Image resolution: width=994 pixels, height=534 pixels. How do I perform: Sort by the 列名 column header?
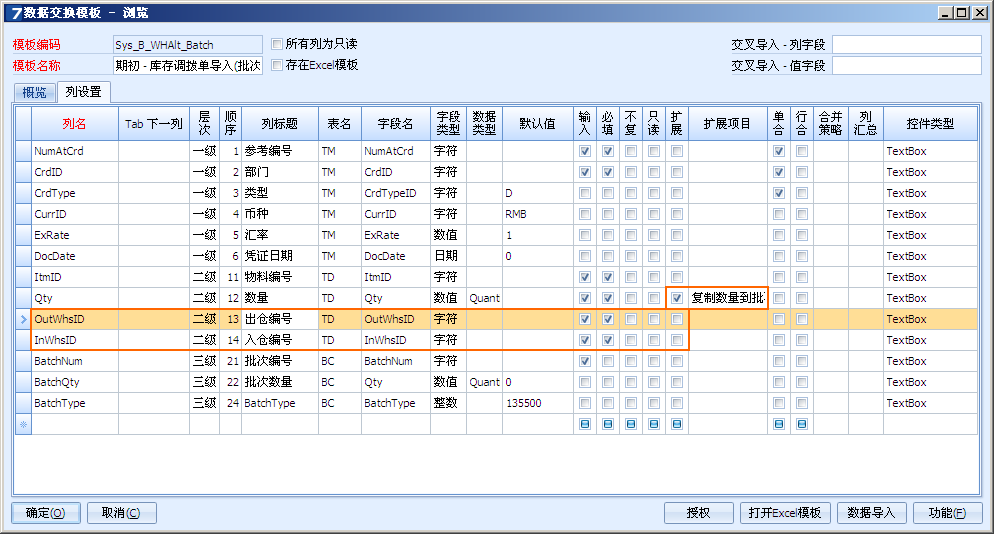(x=75, y=124)
